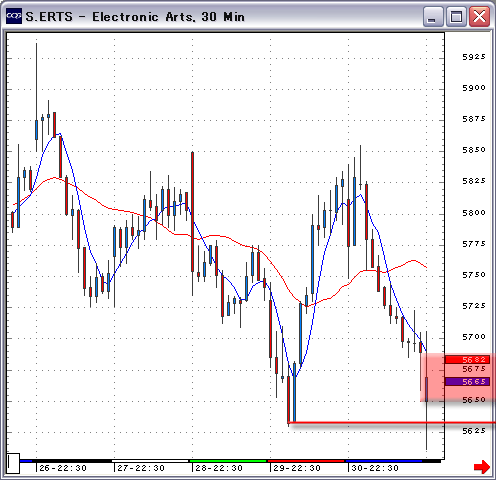Select the 28-22:30 time axis label
The height and width of the screenshot is (480, 496).
(x=219, y=468)
